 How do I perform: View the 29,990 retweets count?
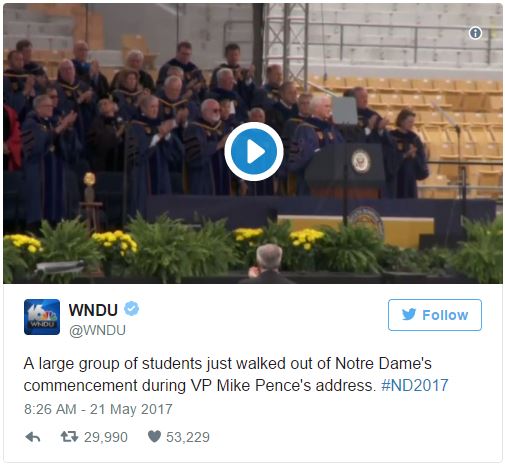coord(106,437)
